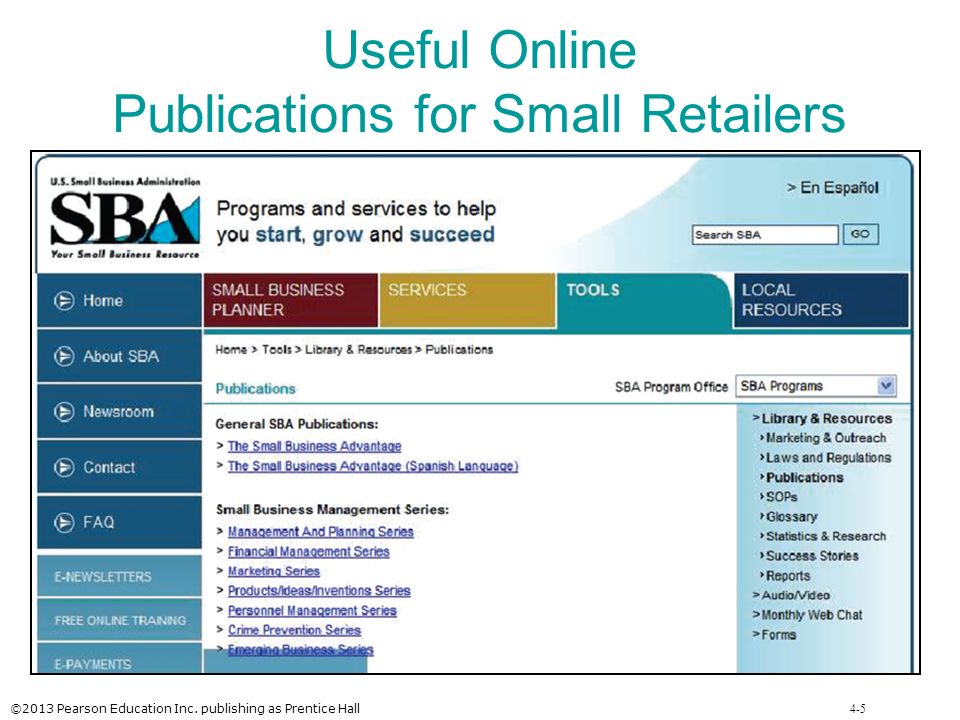Click Library & Resources in the breadcrumb
Viewport: 960px width, 720px height.
pyautogui.click(x=358, y=350)
